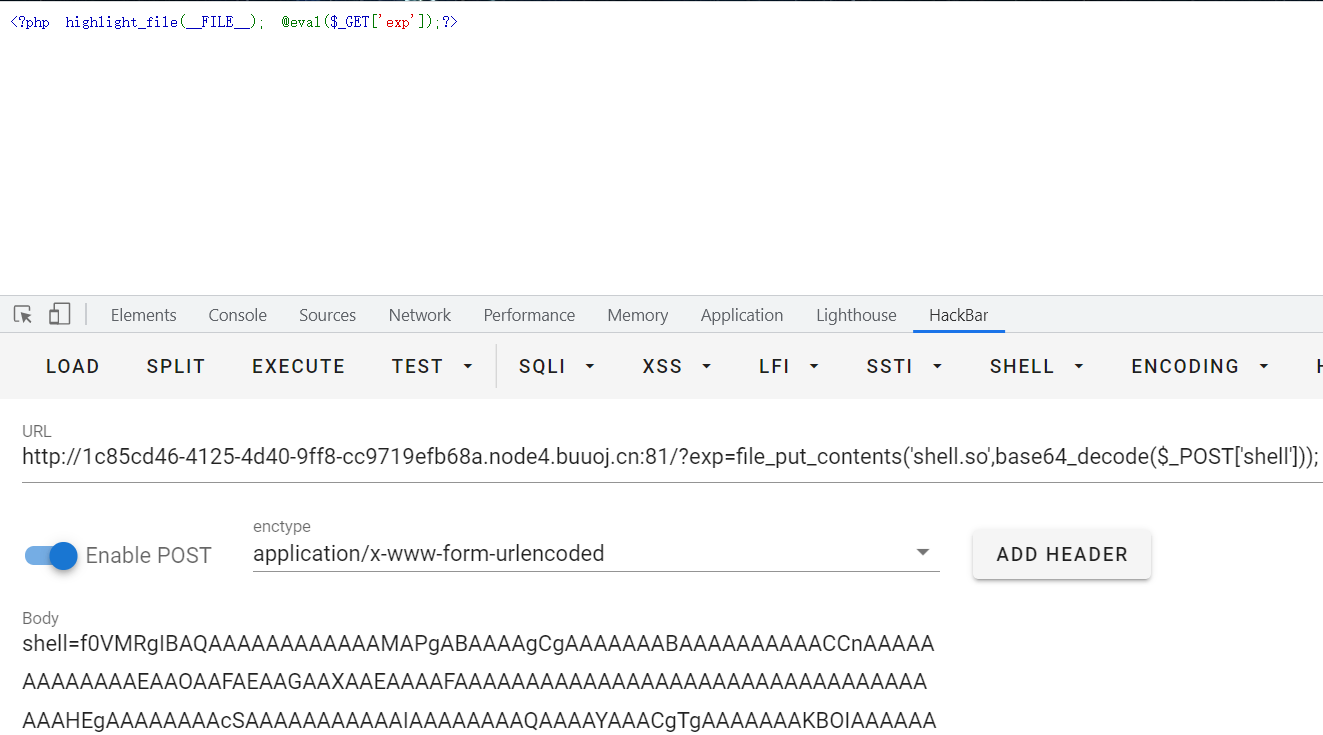The height and width of the screenshot is (735, 1323).
Task: Select the HackBar tab
Action: click(x=959, y=315)
